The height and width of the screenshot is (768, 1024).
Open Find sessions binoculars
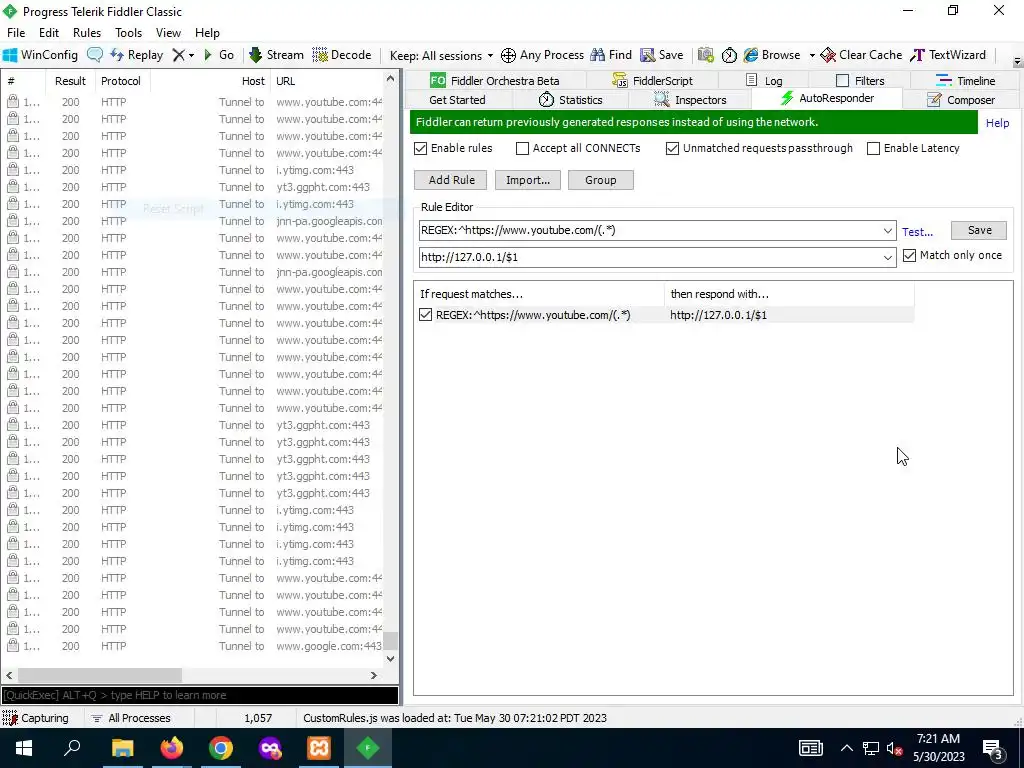point(611,55)
